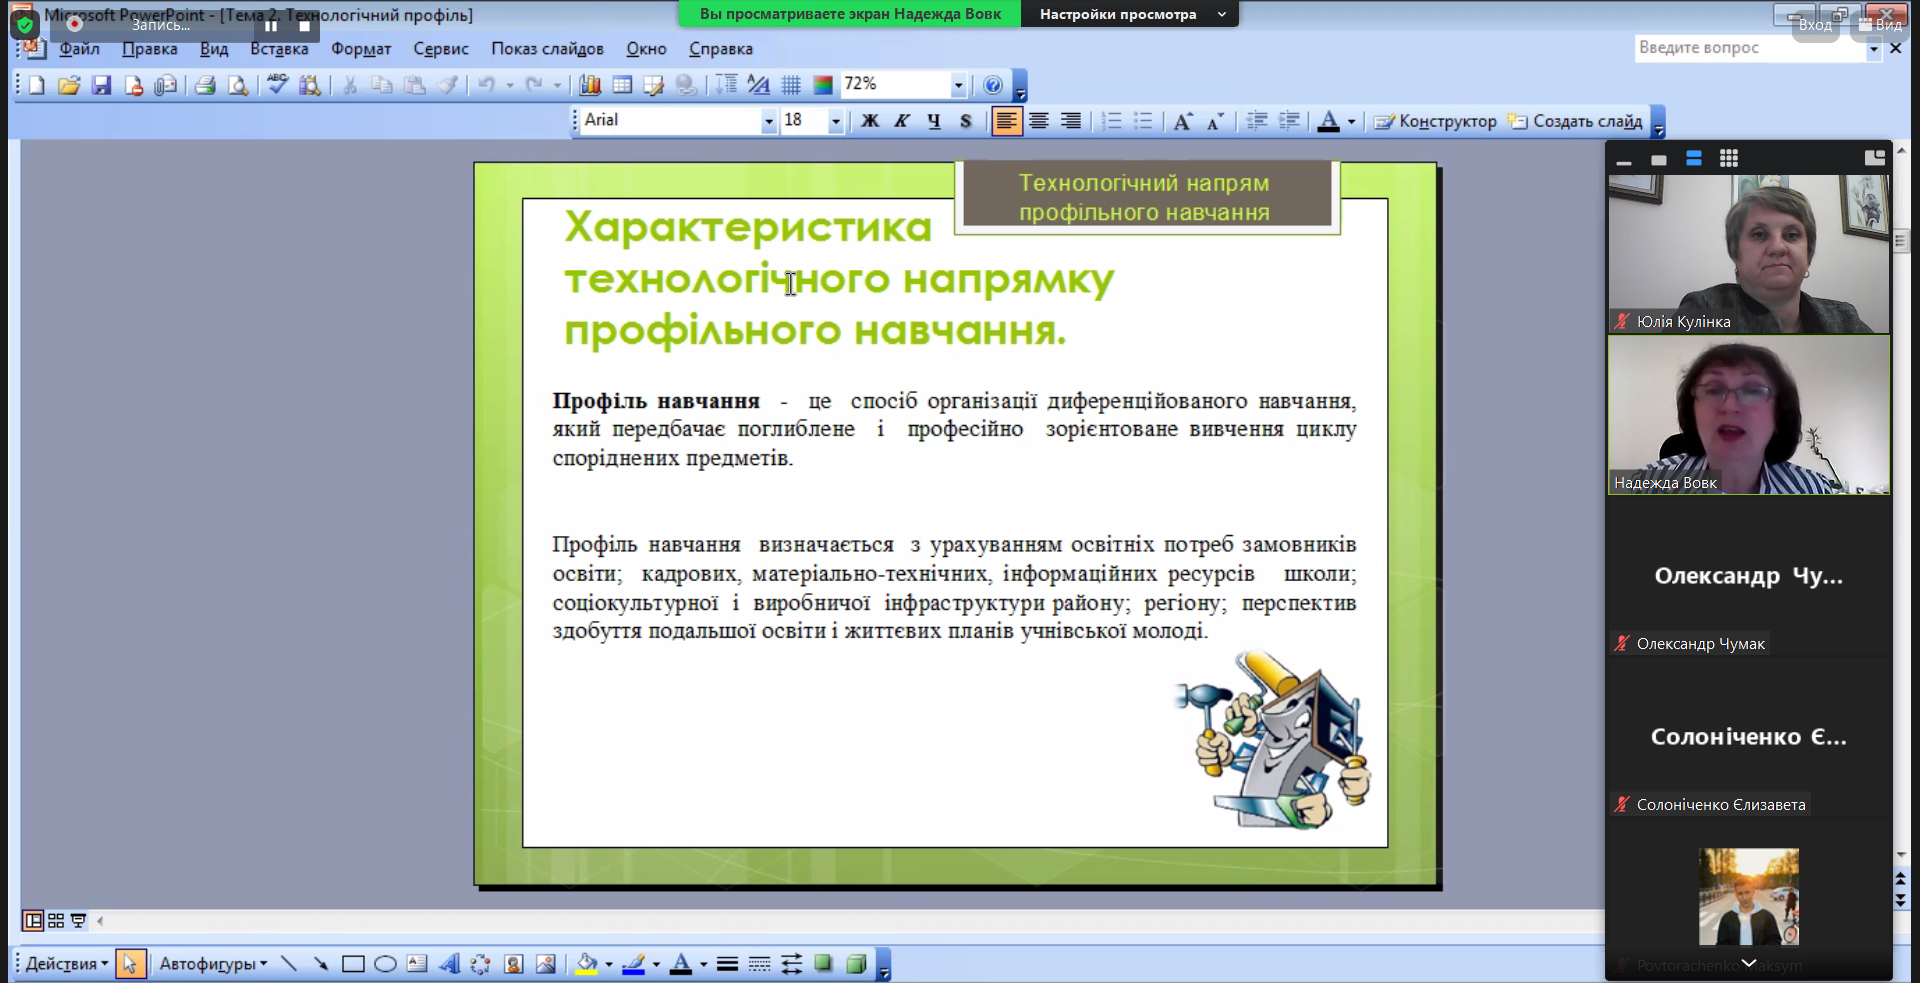The image size is (1920, 983).
Task: Choose the arrow style icon
Action: [791, 964]
